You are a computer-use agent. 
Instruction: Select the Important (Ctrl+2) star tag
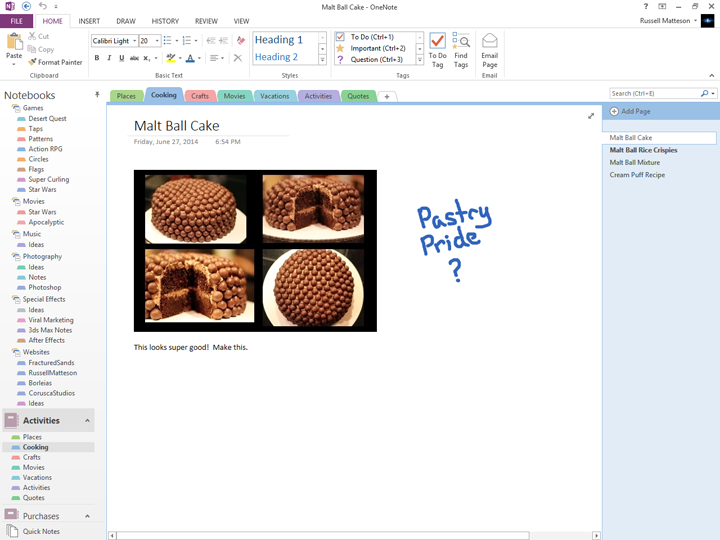(x=340, y=48)
